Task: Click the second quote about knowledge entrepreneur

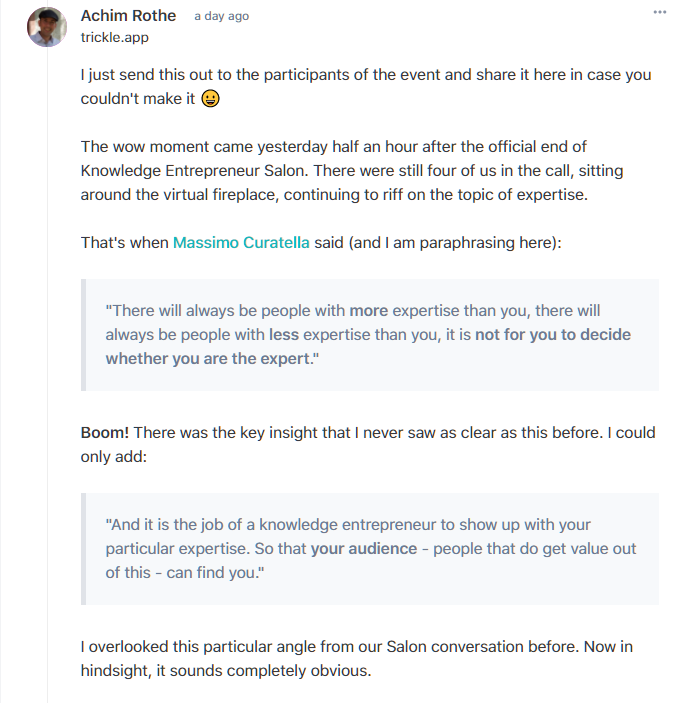Action: click(x=371, y=548)
